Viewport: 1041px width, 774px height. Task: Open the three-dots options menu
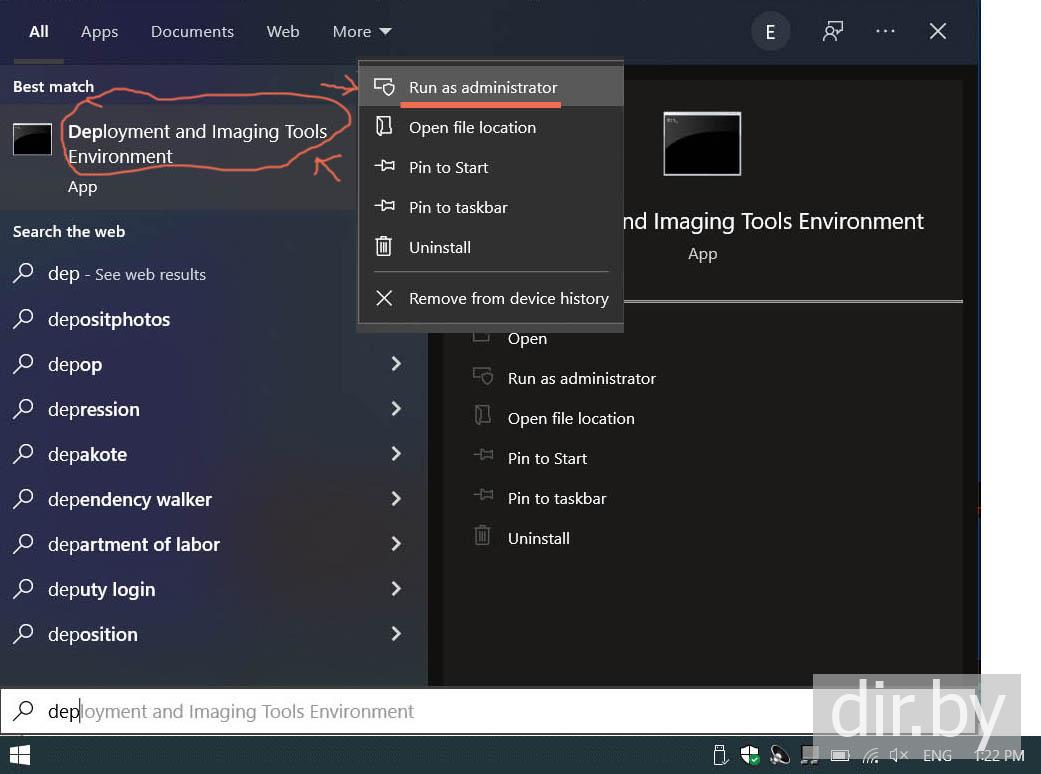pyautogui.click(x=885, y=32)
